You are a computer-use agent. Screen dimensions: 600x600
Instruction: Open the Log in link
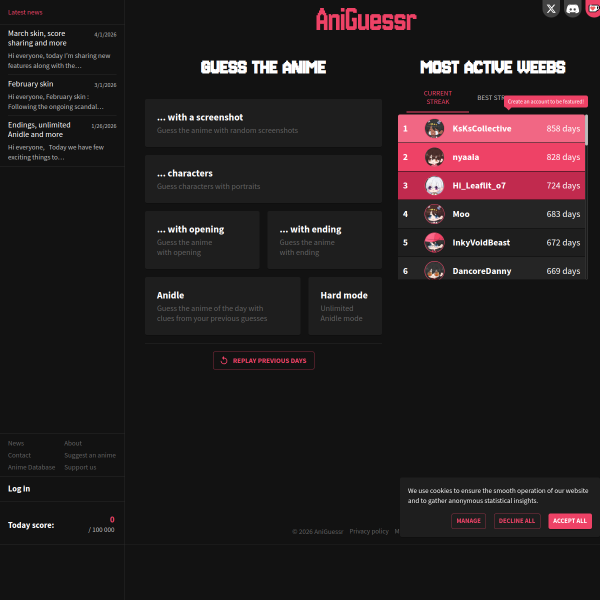pyautogui.click(x=19, y=488)
